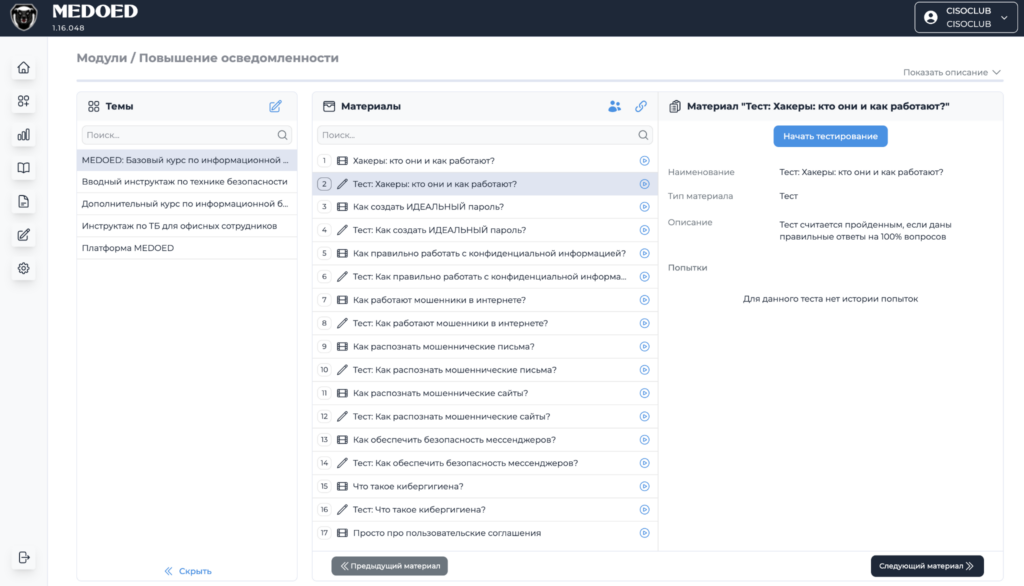Open the edit pencil icon in sidebar
Image resolution: width=1024 pixels, height=586 pixels.
[24, 235]
